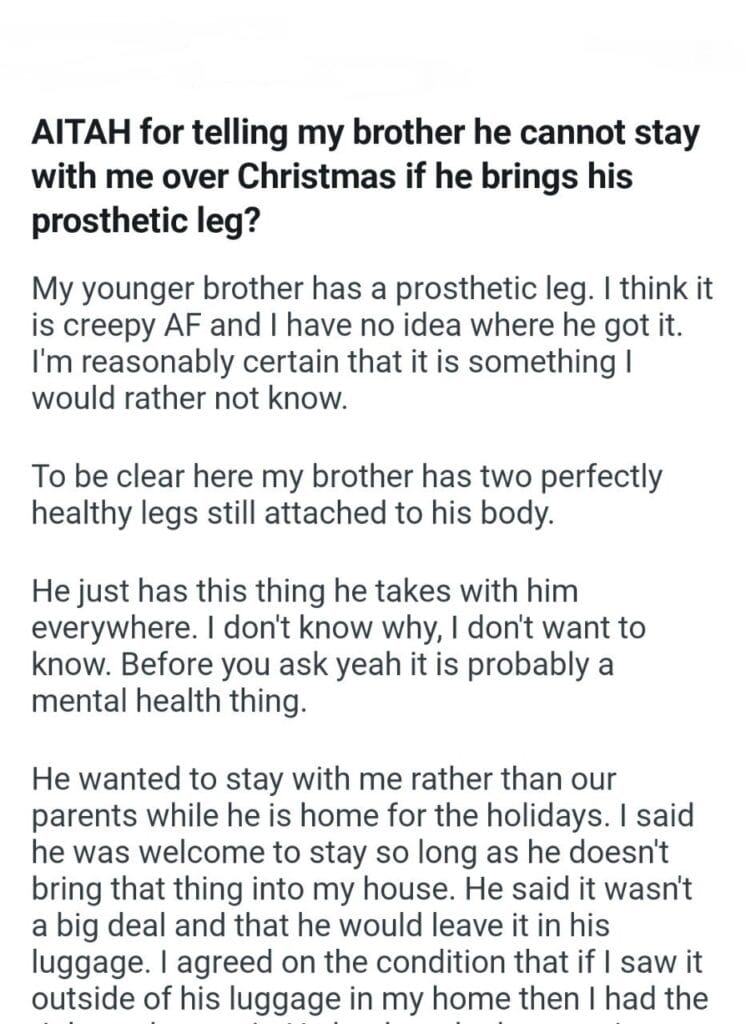746x1024 pixels.
Task: Click the paragraph starting "To be clear here"
Action: [346, 495]
